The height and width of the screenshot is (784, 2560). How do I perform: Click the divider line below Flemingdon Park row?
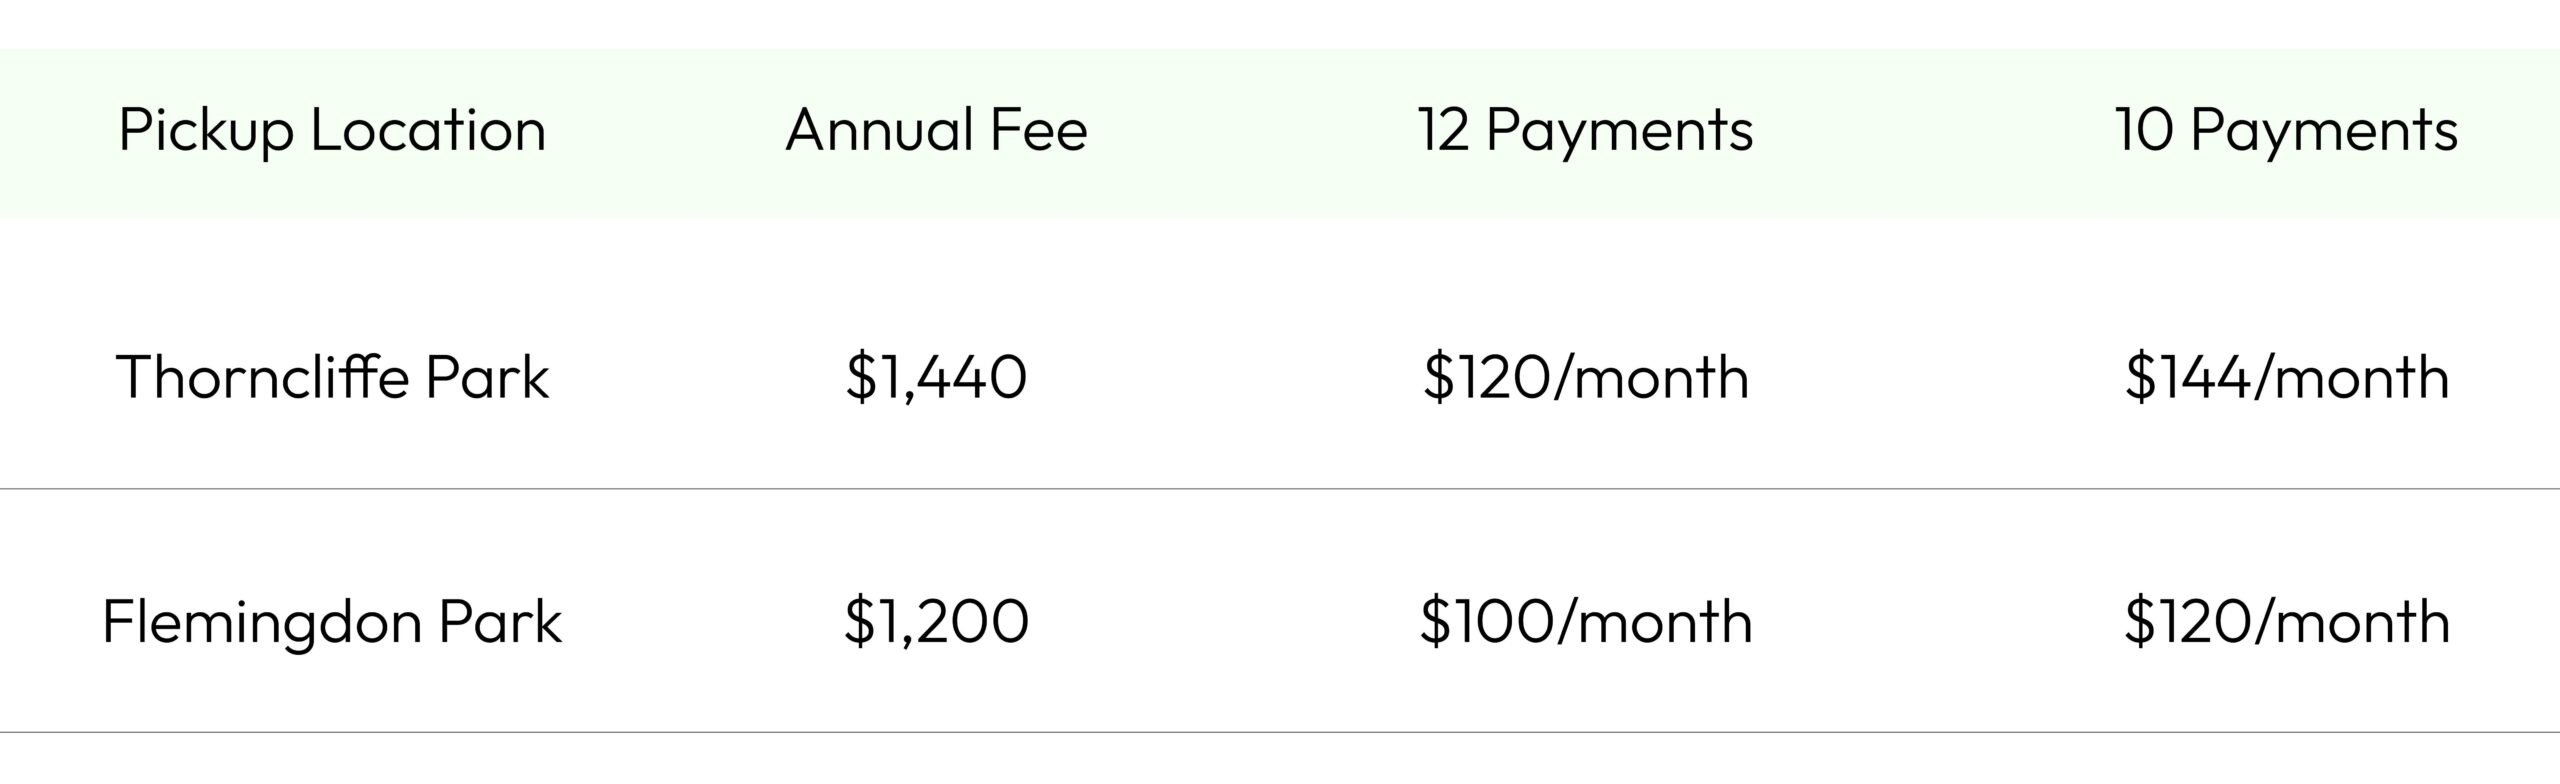tap(1280, 732)
